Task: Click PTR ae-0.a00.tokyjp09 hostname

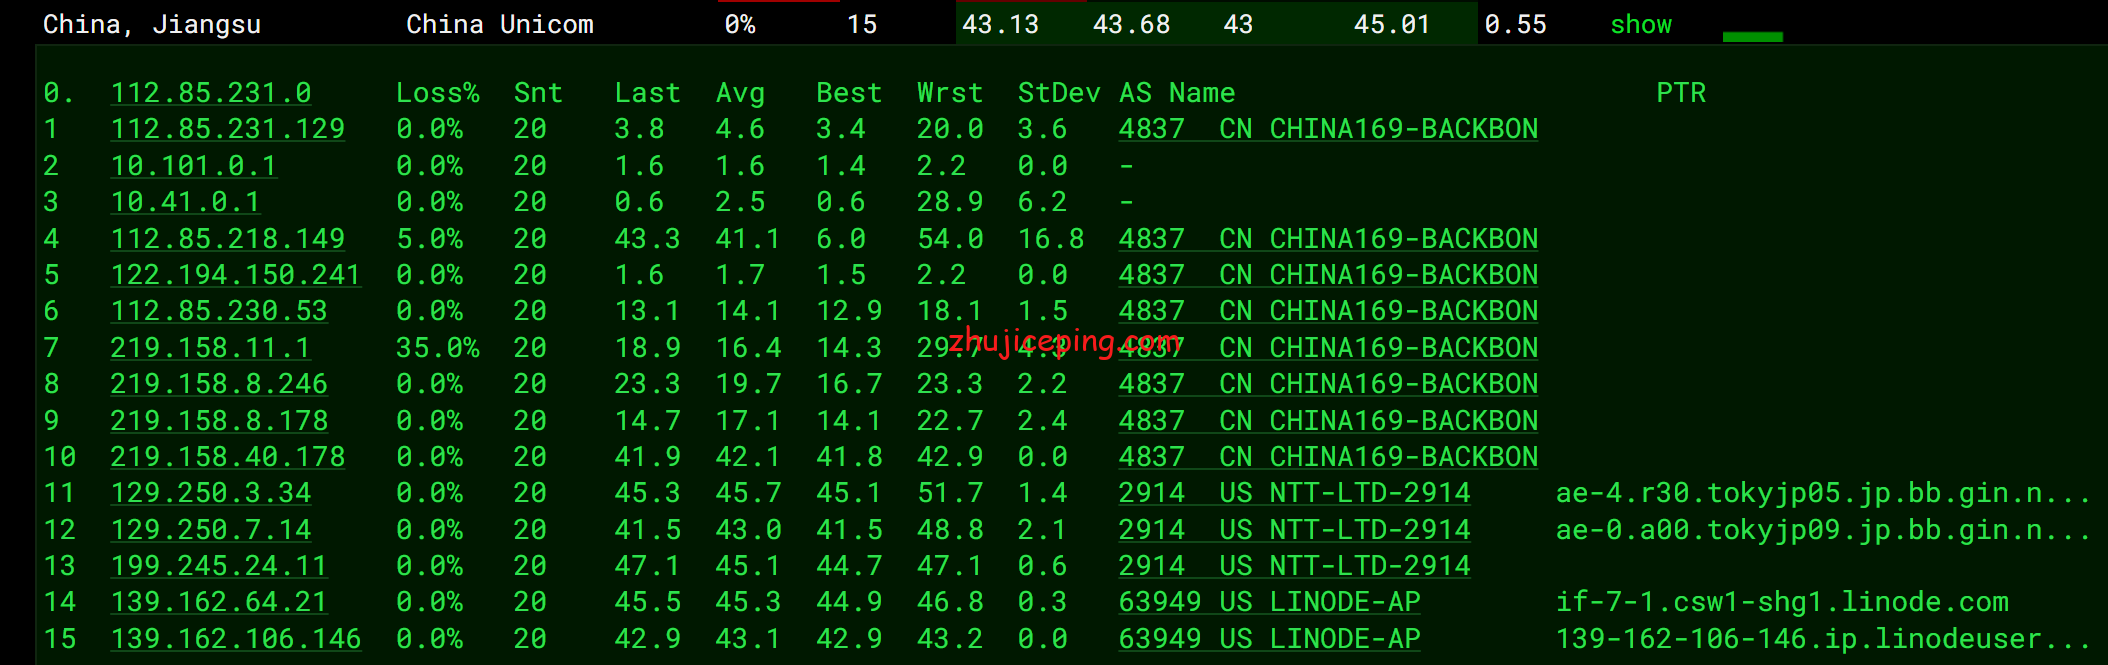Action: click(1824, 530)
